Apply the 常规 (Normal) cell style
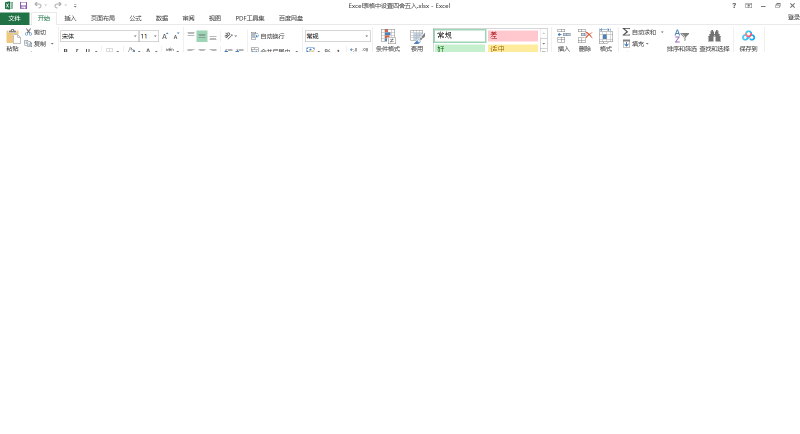This screenshot has width=800, height=434. coord(460,35)
